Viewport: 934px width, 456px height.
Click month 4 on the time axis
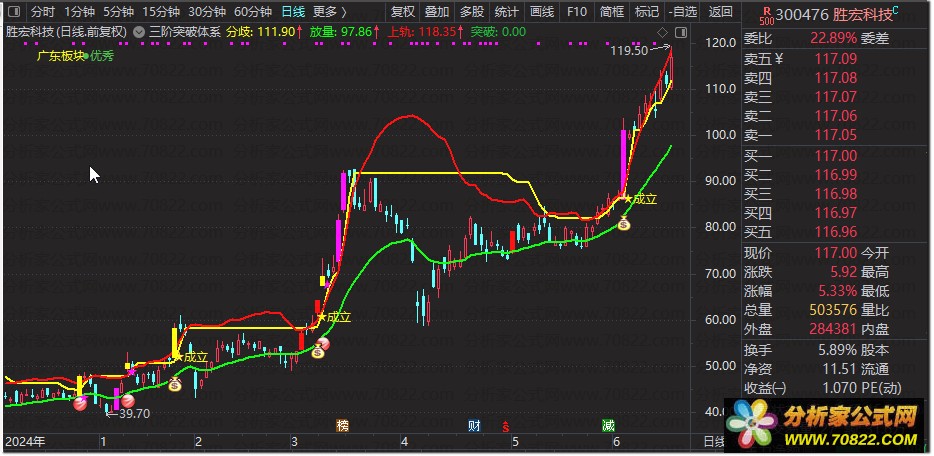coord(404,442)
